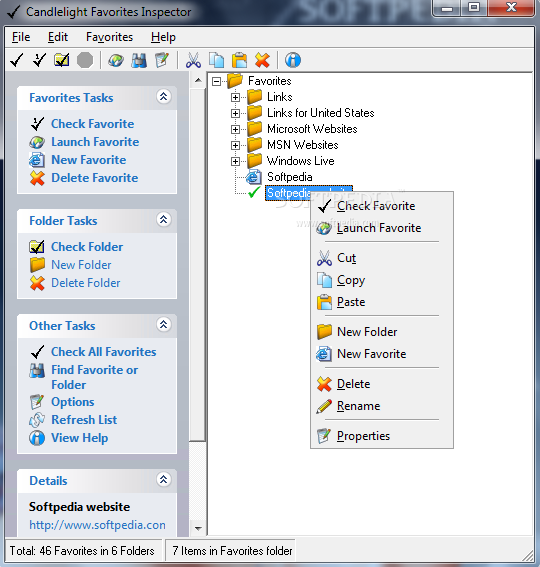Click the status text '7 Items in Favorites folder'
540x567 pixels.
(232, 551)
